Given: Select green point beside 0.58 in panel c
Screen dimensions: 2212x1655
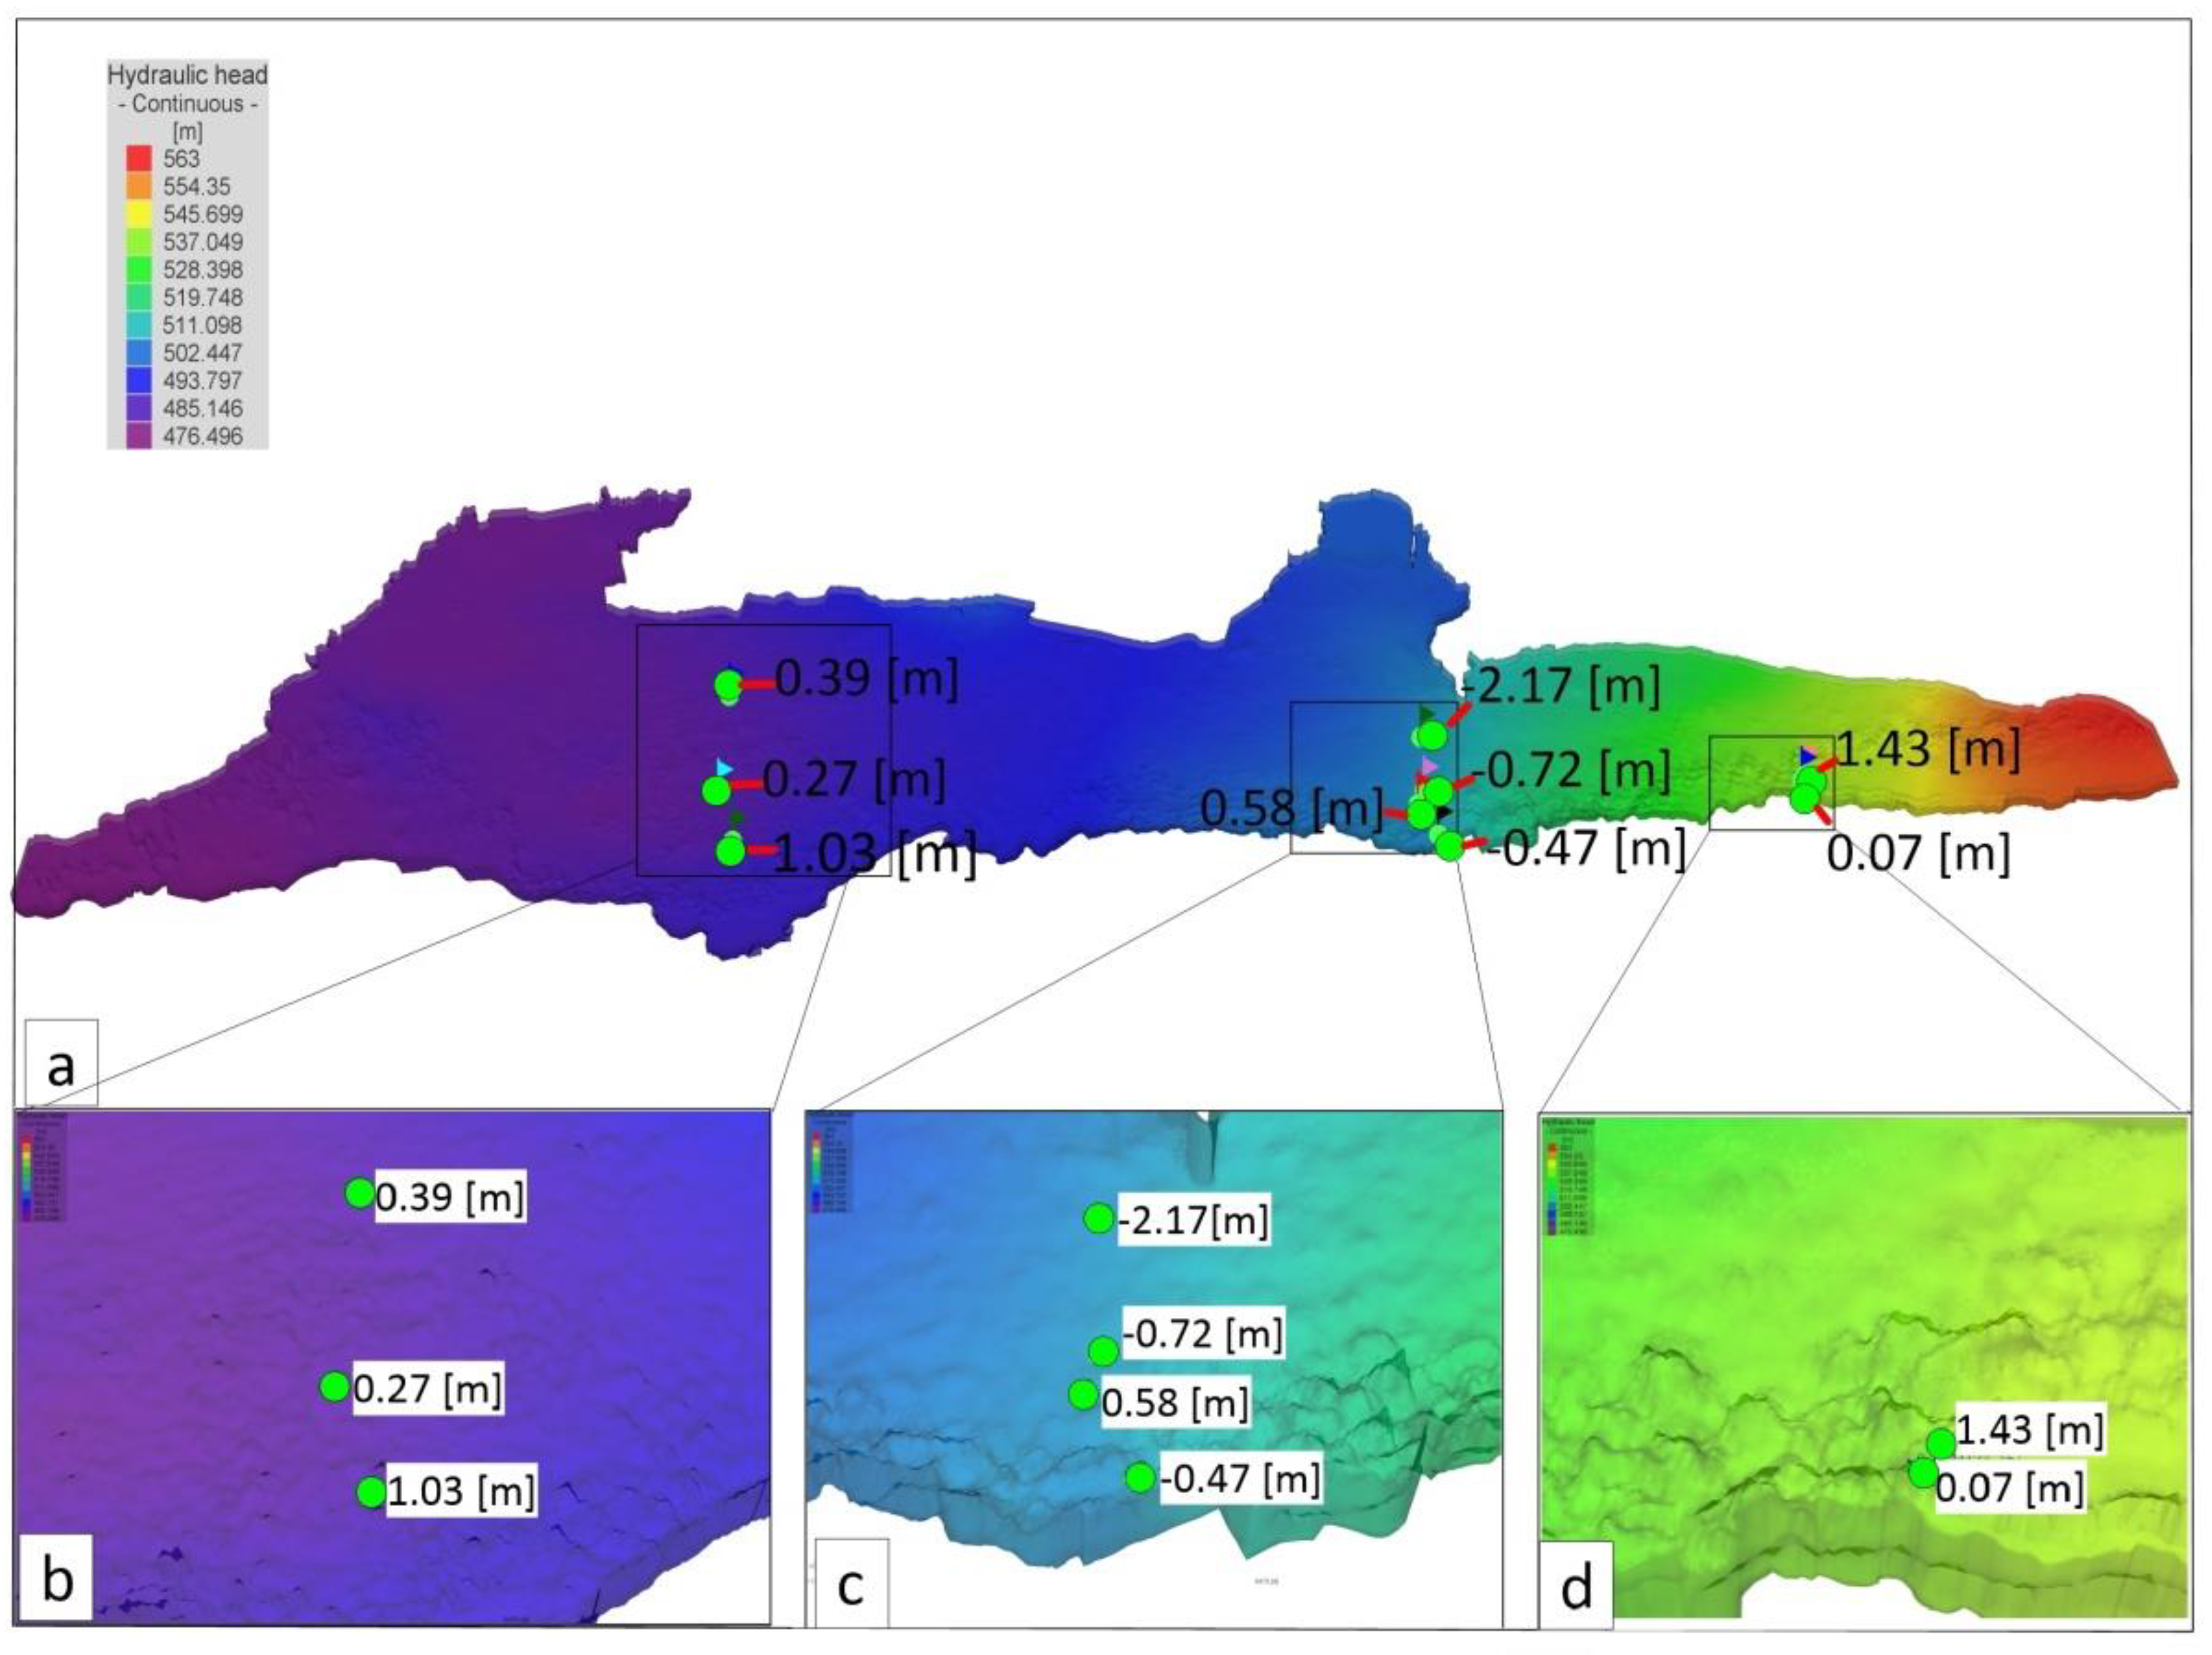Looking at the screenshot, I should click(1083, 1393).
